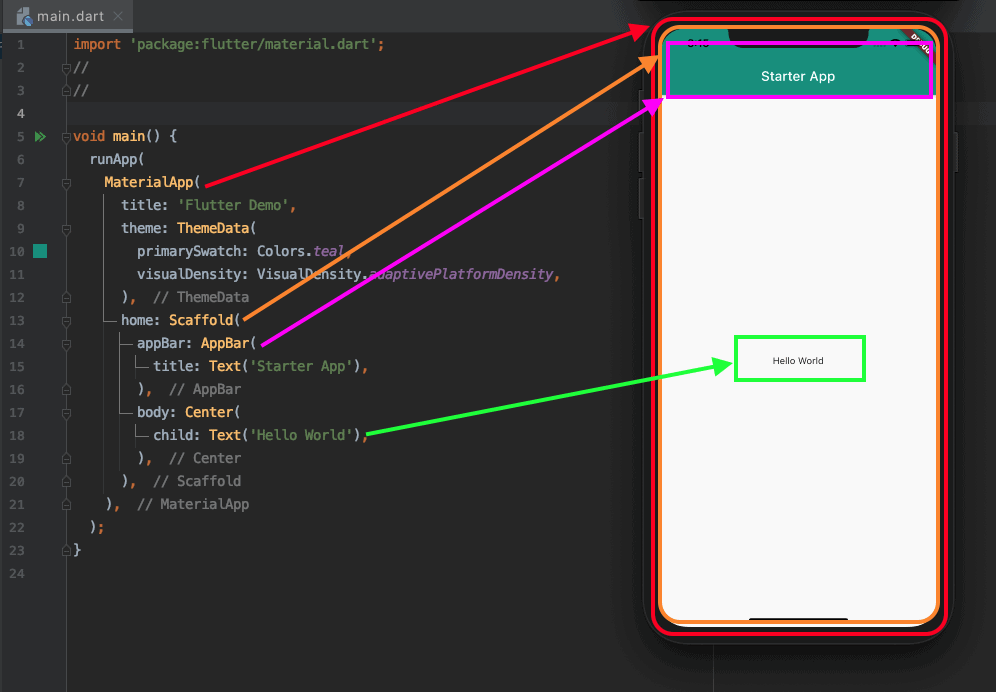Click the void keyword on line 5
This screenshot has width=996, height=692.
click(89, 137)
